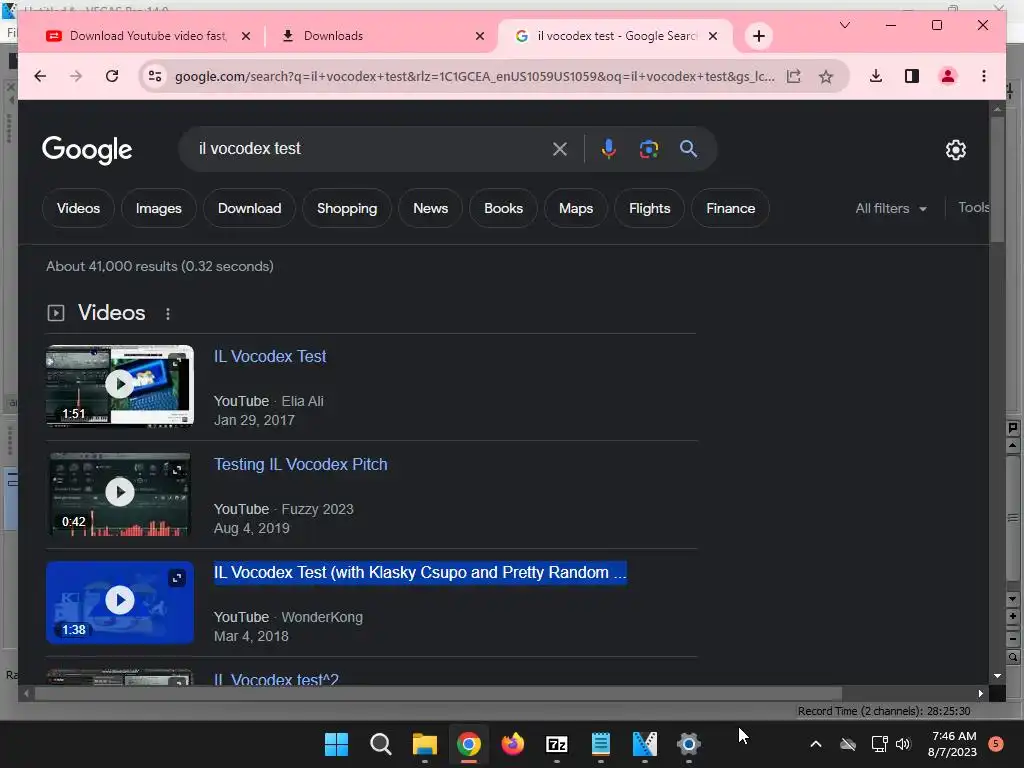Image resolution: width=1024 pixels, height=768 pixels.
Task: Filter results by Videos
Action: [x=78, y=208]
